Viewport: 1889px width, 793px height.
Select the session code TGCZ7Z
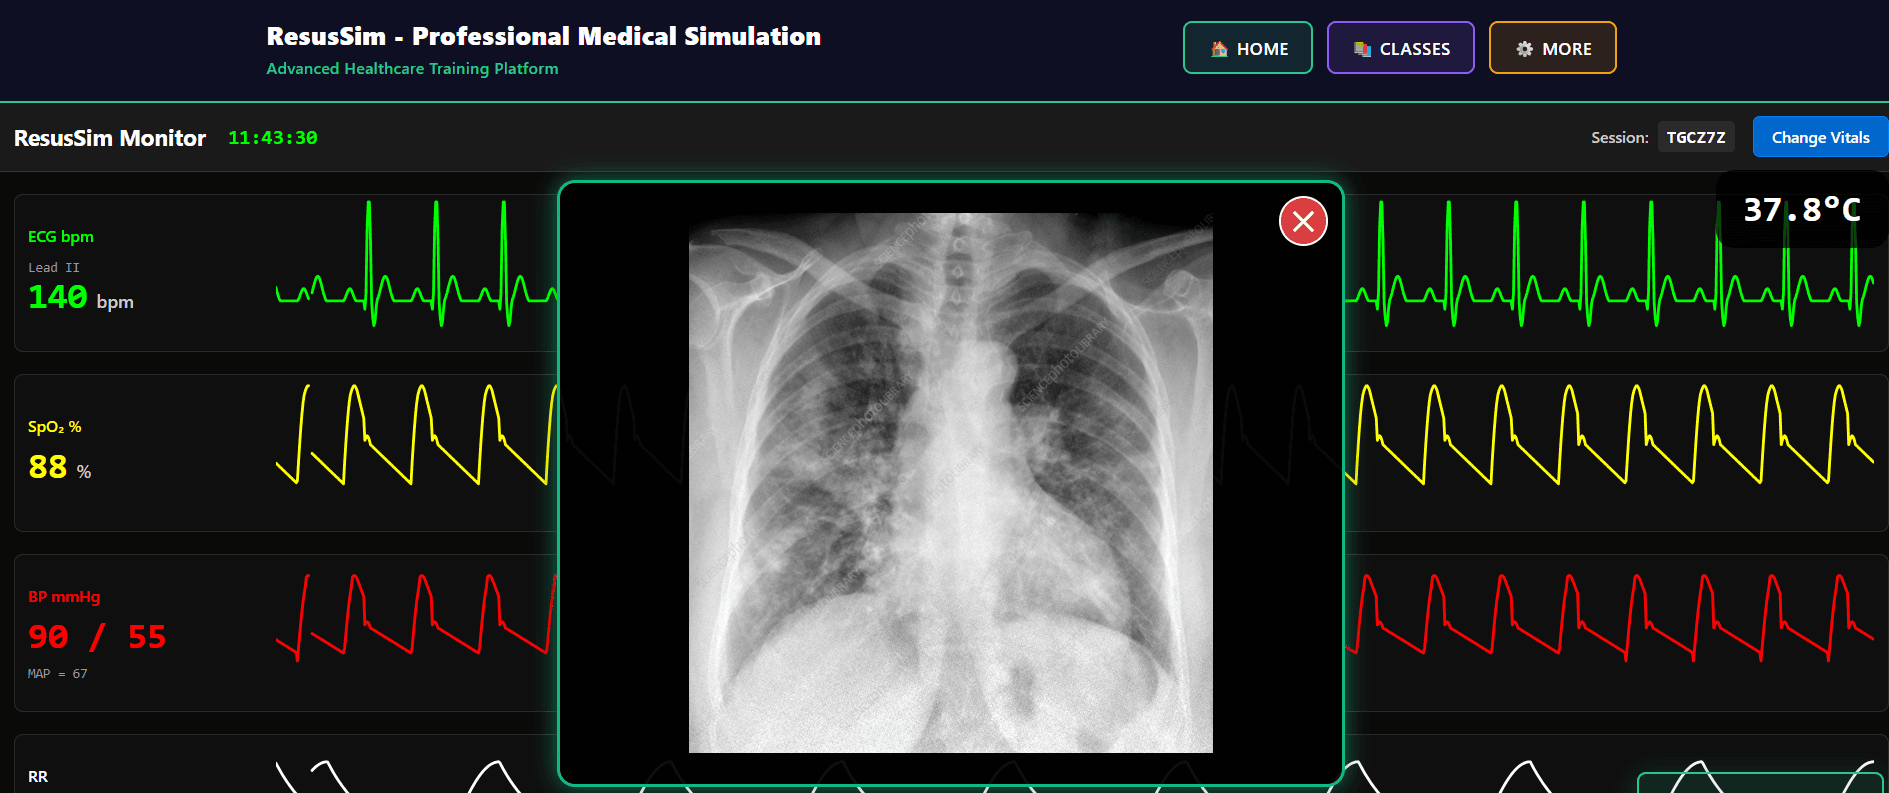click(1695, 138)
